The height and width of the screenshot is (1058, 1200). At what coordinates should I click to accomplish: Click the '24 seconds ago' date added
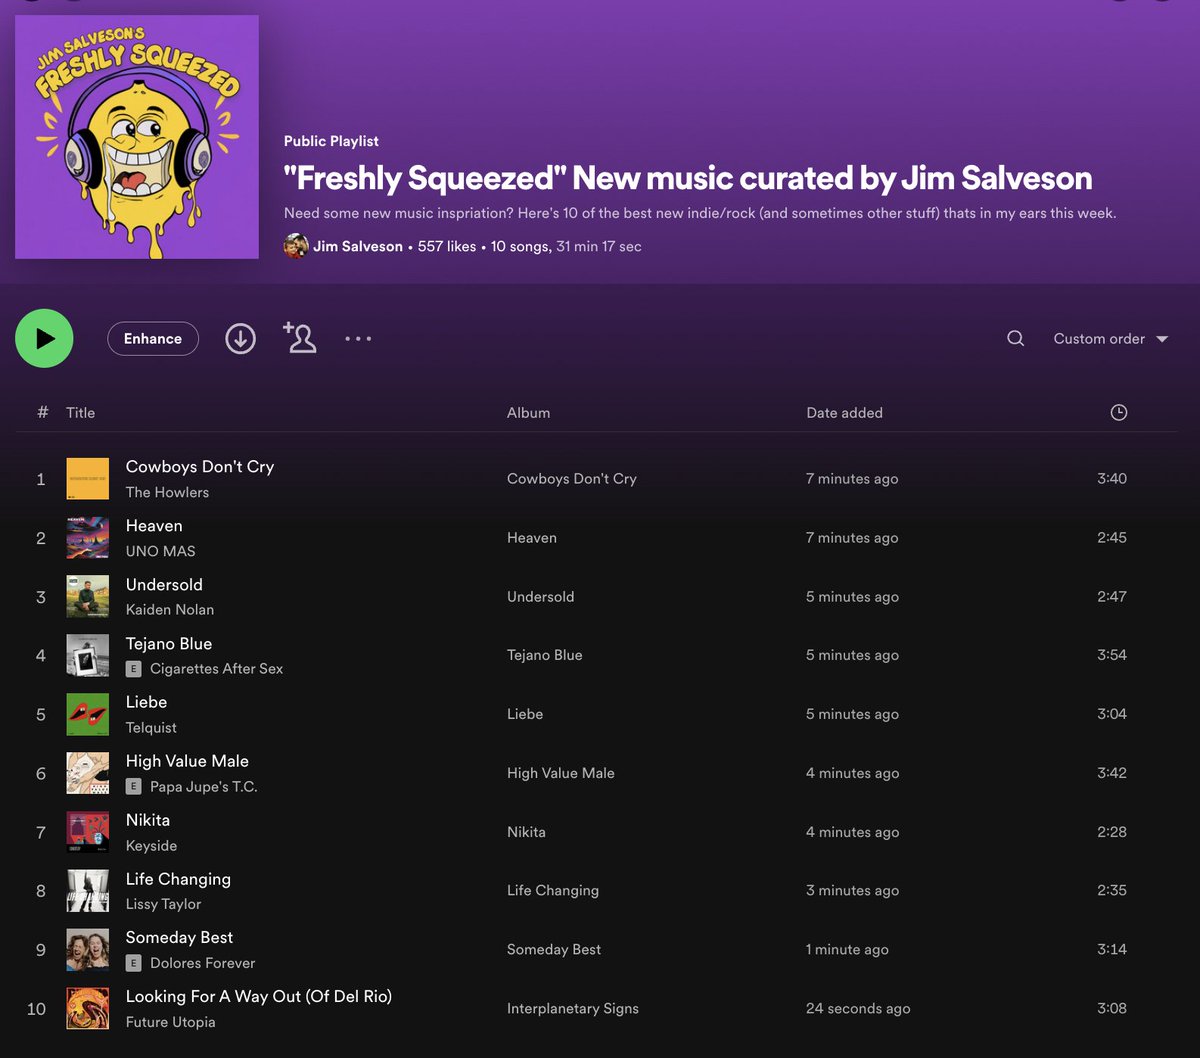click(858, 1009)
